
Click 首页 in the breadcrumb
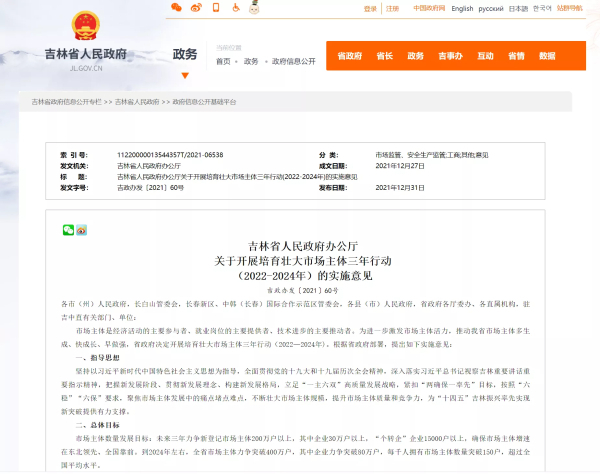[x=223, y=61]
